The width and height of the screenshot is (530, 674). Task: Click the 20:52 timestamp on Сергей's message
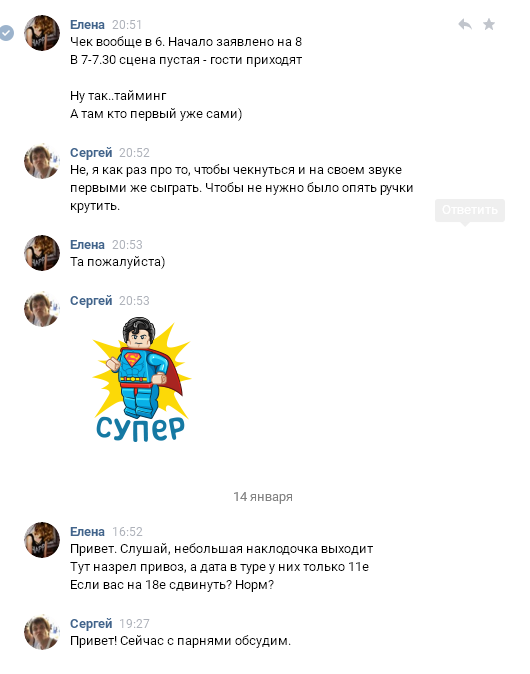134,153
